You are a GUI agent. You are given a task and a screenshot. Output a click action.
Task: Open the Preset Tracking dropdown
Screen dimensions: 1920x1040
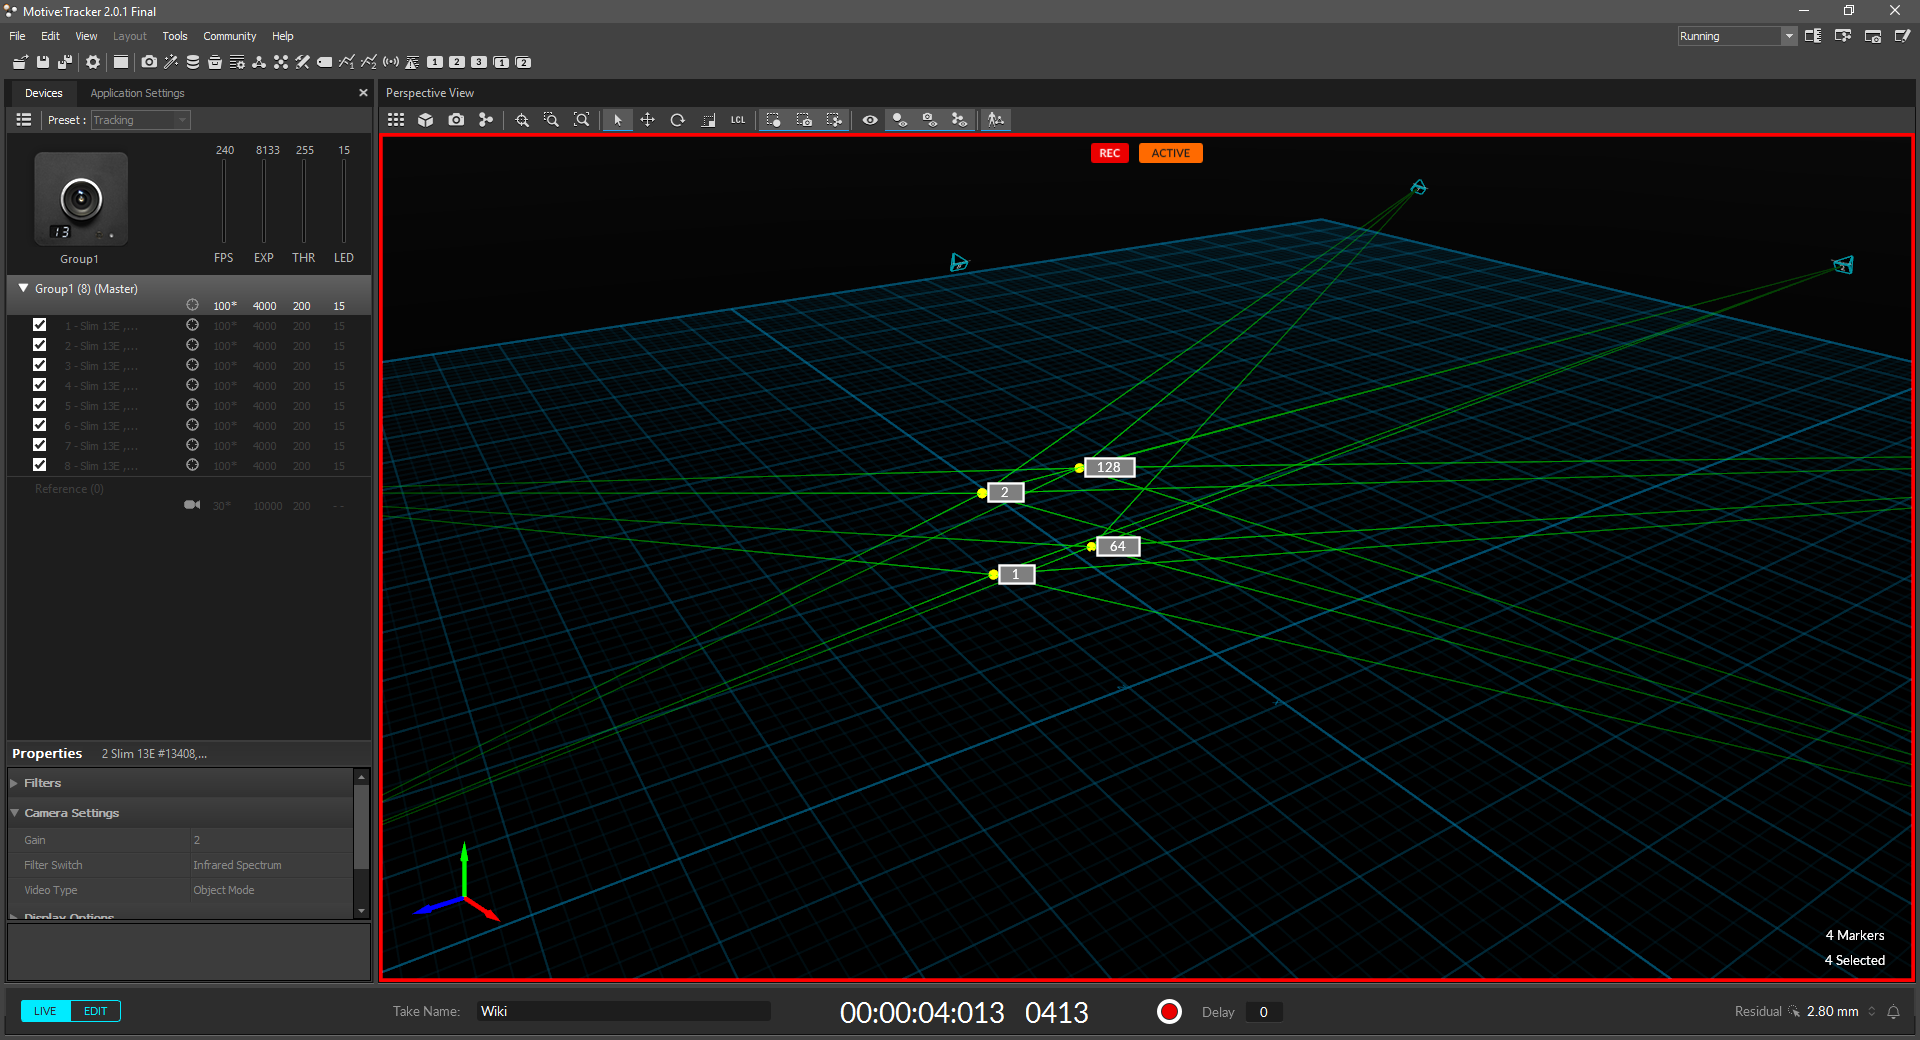(x=141, y=120)
